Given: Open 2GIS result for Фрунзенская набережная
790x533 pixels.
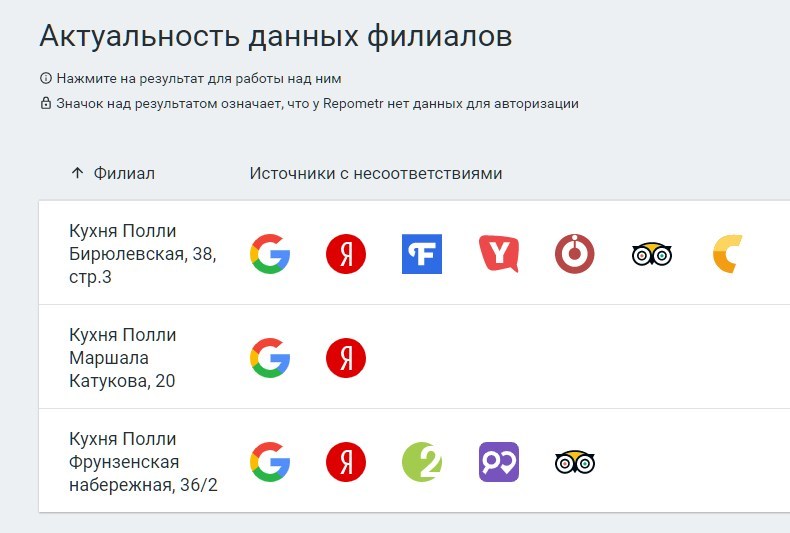Looking at the screenshot, I should [x=422, y=462].
